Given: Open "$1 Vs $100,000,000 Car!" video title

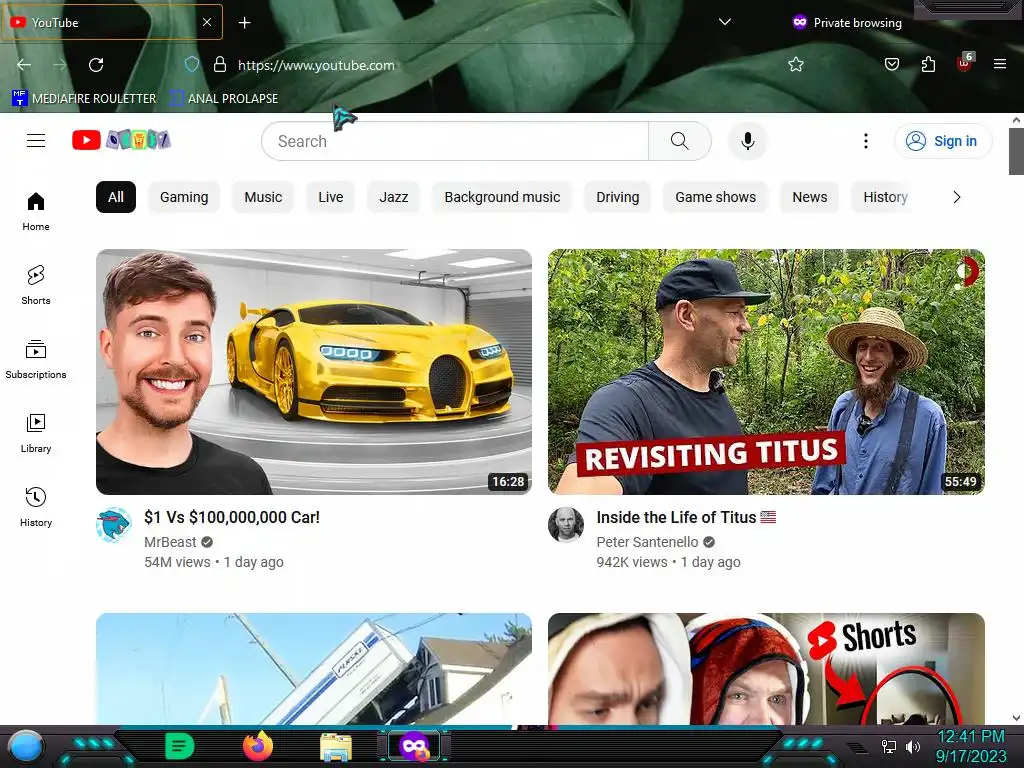Looking at the screenshot, I should (x=232, y=517).
